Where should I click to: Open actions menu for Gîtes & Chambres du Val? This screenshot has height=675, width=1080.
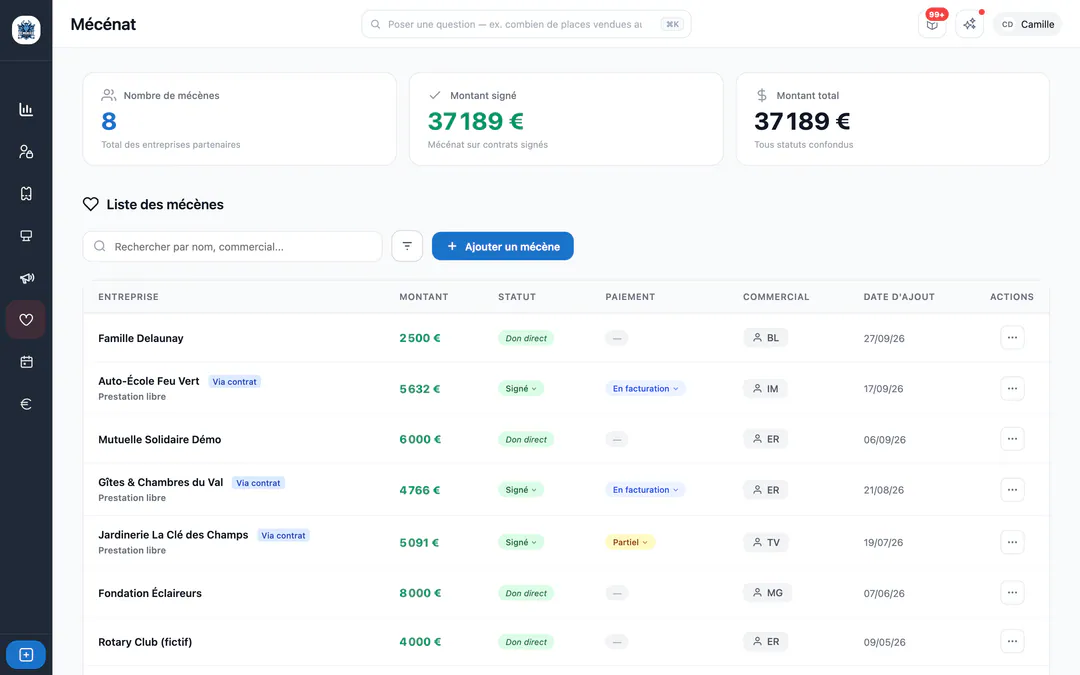click(x=1012, y=490)
